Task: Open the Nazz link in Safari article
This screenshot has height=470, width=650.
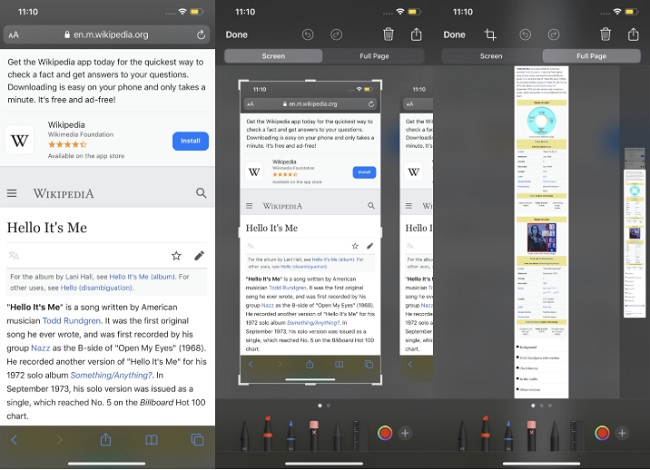Action: 40,348
